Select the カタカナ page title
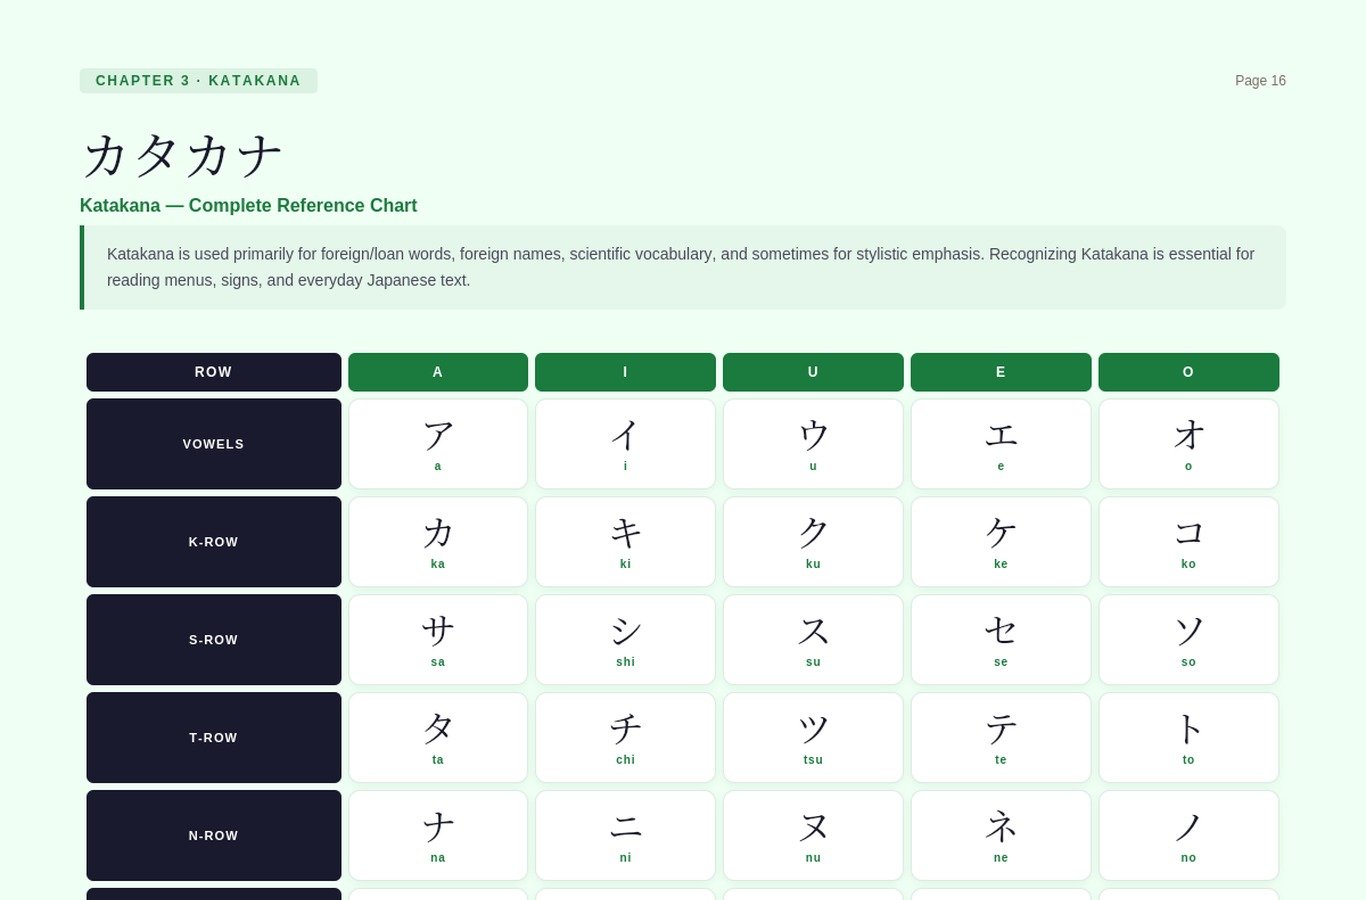 pos(182,155)
